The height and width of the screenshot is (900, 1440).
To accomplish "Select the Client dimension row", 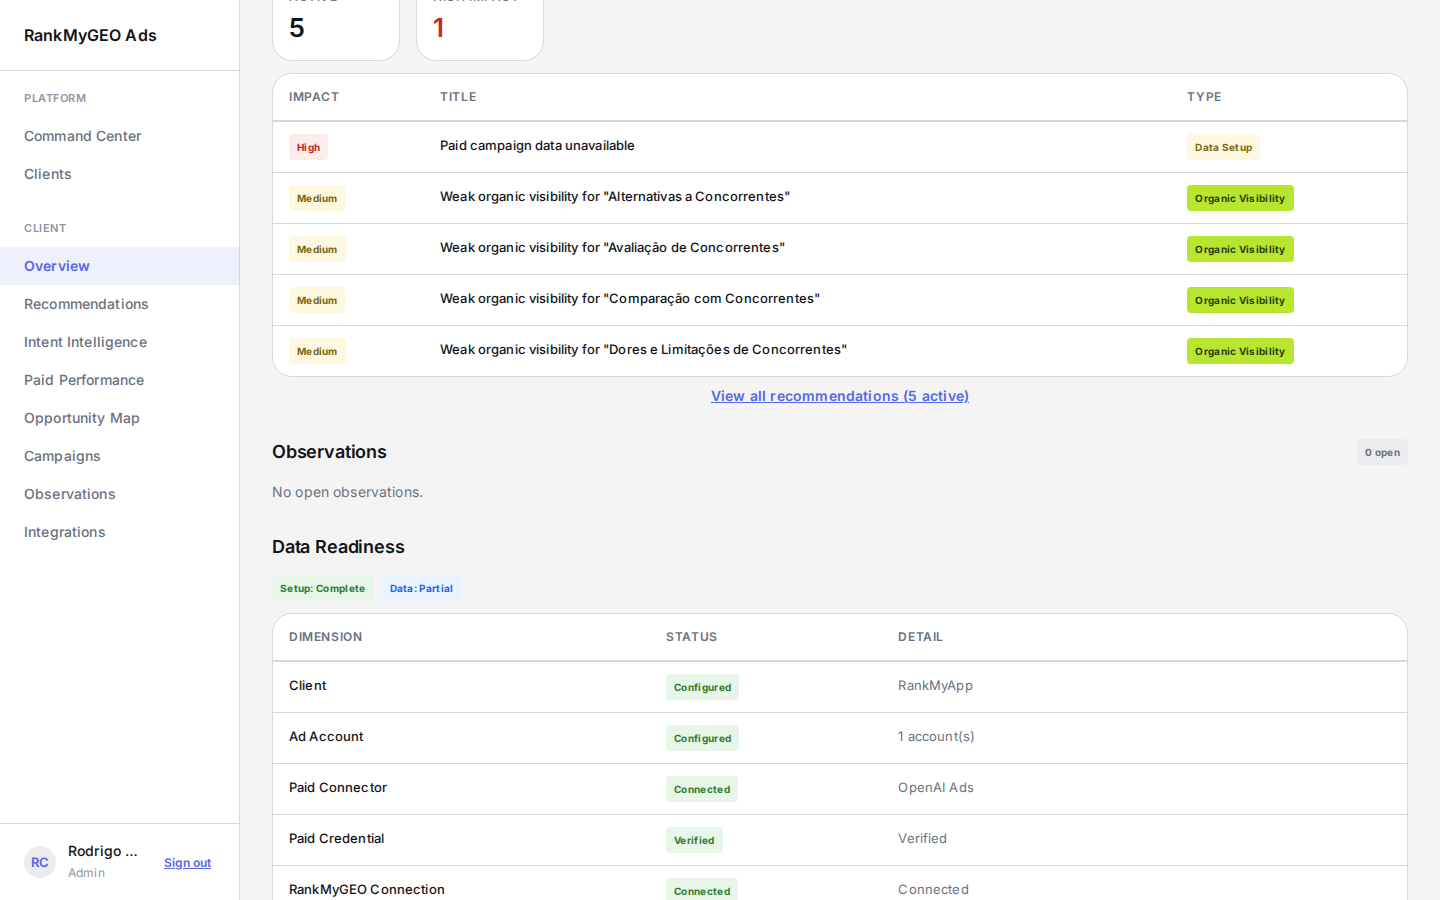I will 840,687.
